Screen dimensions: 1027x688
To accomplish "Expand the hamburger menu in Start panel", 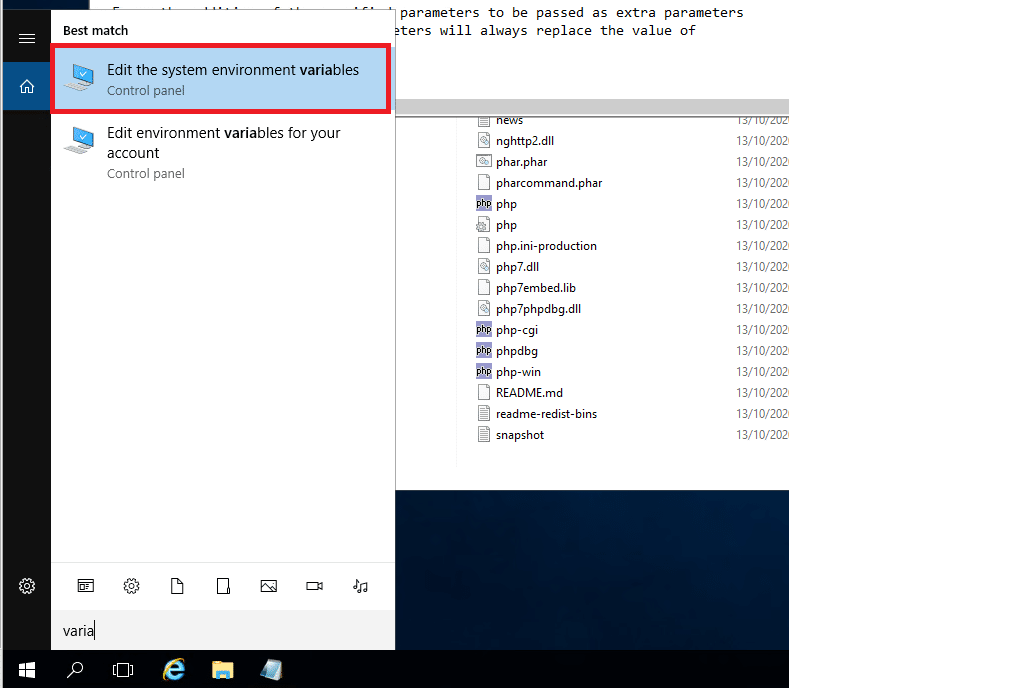I will pyautogui.click(x=27, y=39).
